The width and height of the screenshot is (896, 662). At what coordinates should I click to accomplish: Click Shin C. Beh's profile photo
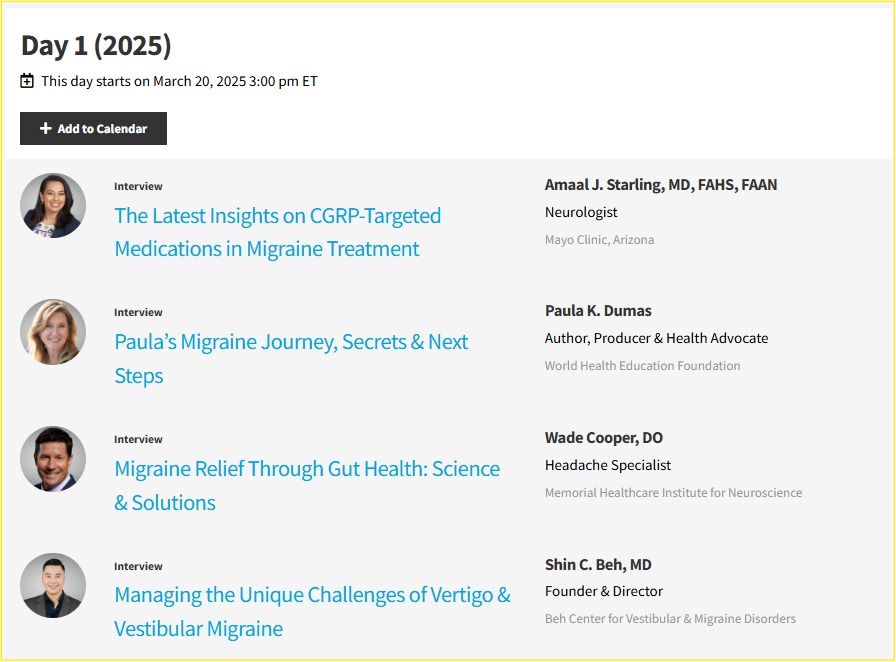pos(53,585)
